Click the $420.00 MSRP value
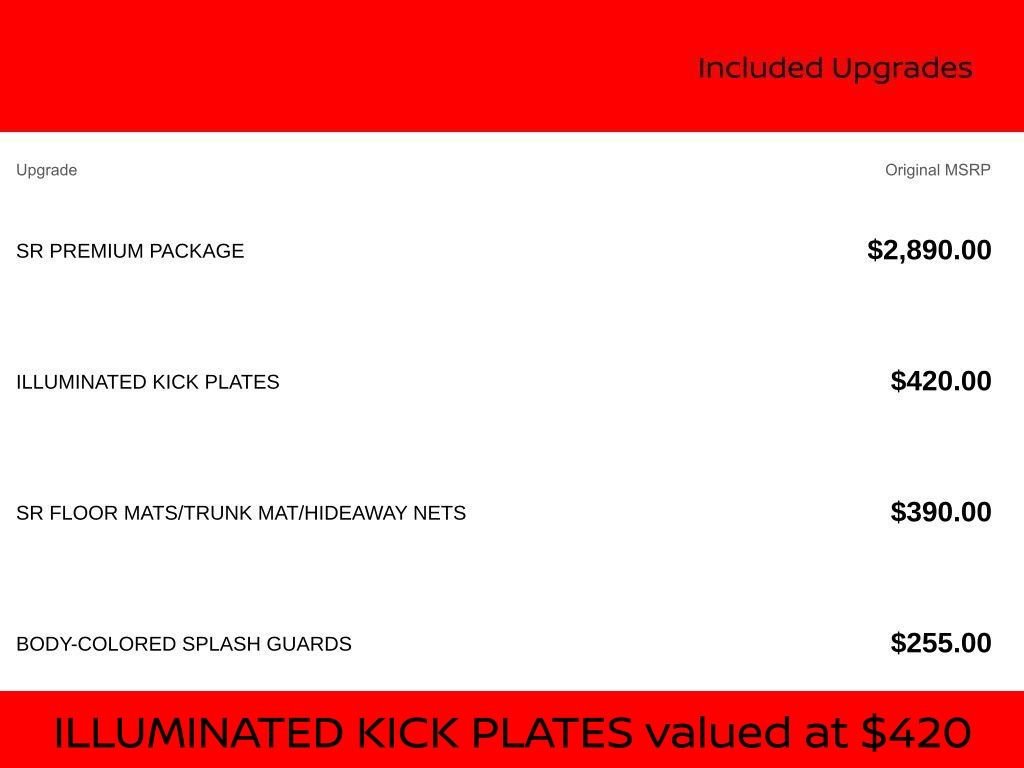 (x=941, y=381)
